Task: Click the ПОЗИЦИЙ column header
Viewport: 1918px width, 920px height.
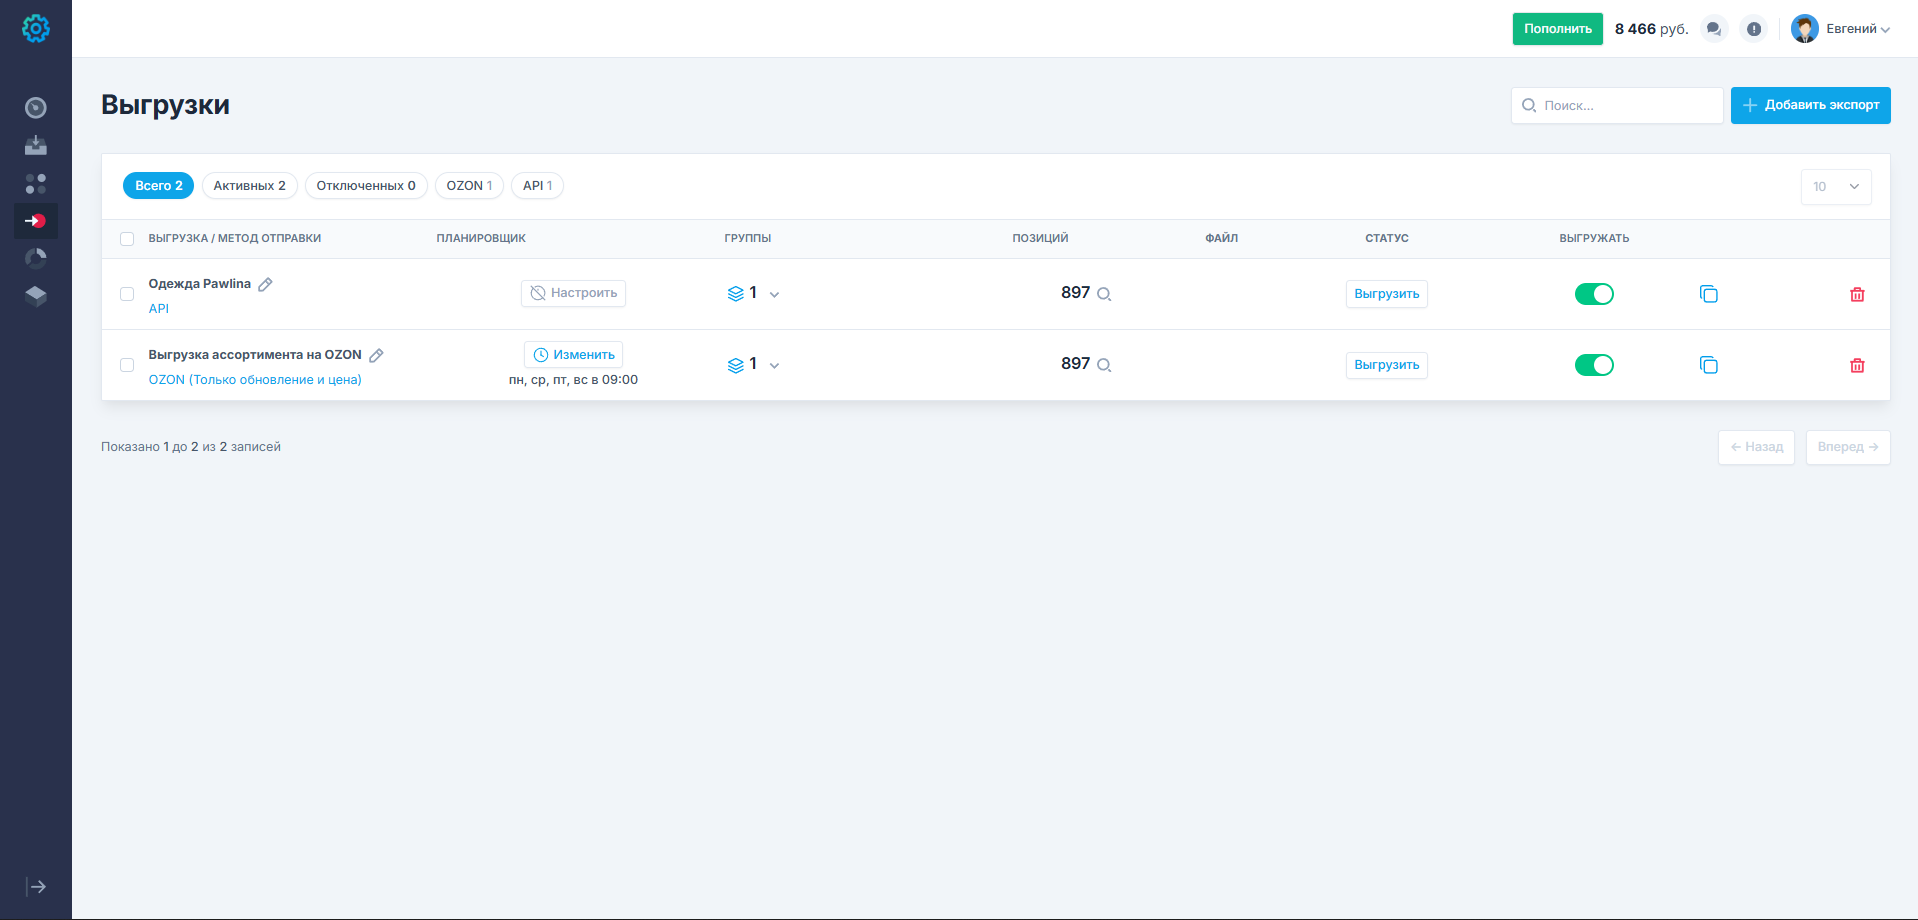Action: coord(1040,239)
